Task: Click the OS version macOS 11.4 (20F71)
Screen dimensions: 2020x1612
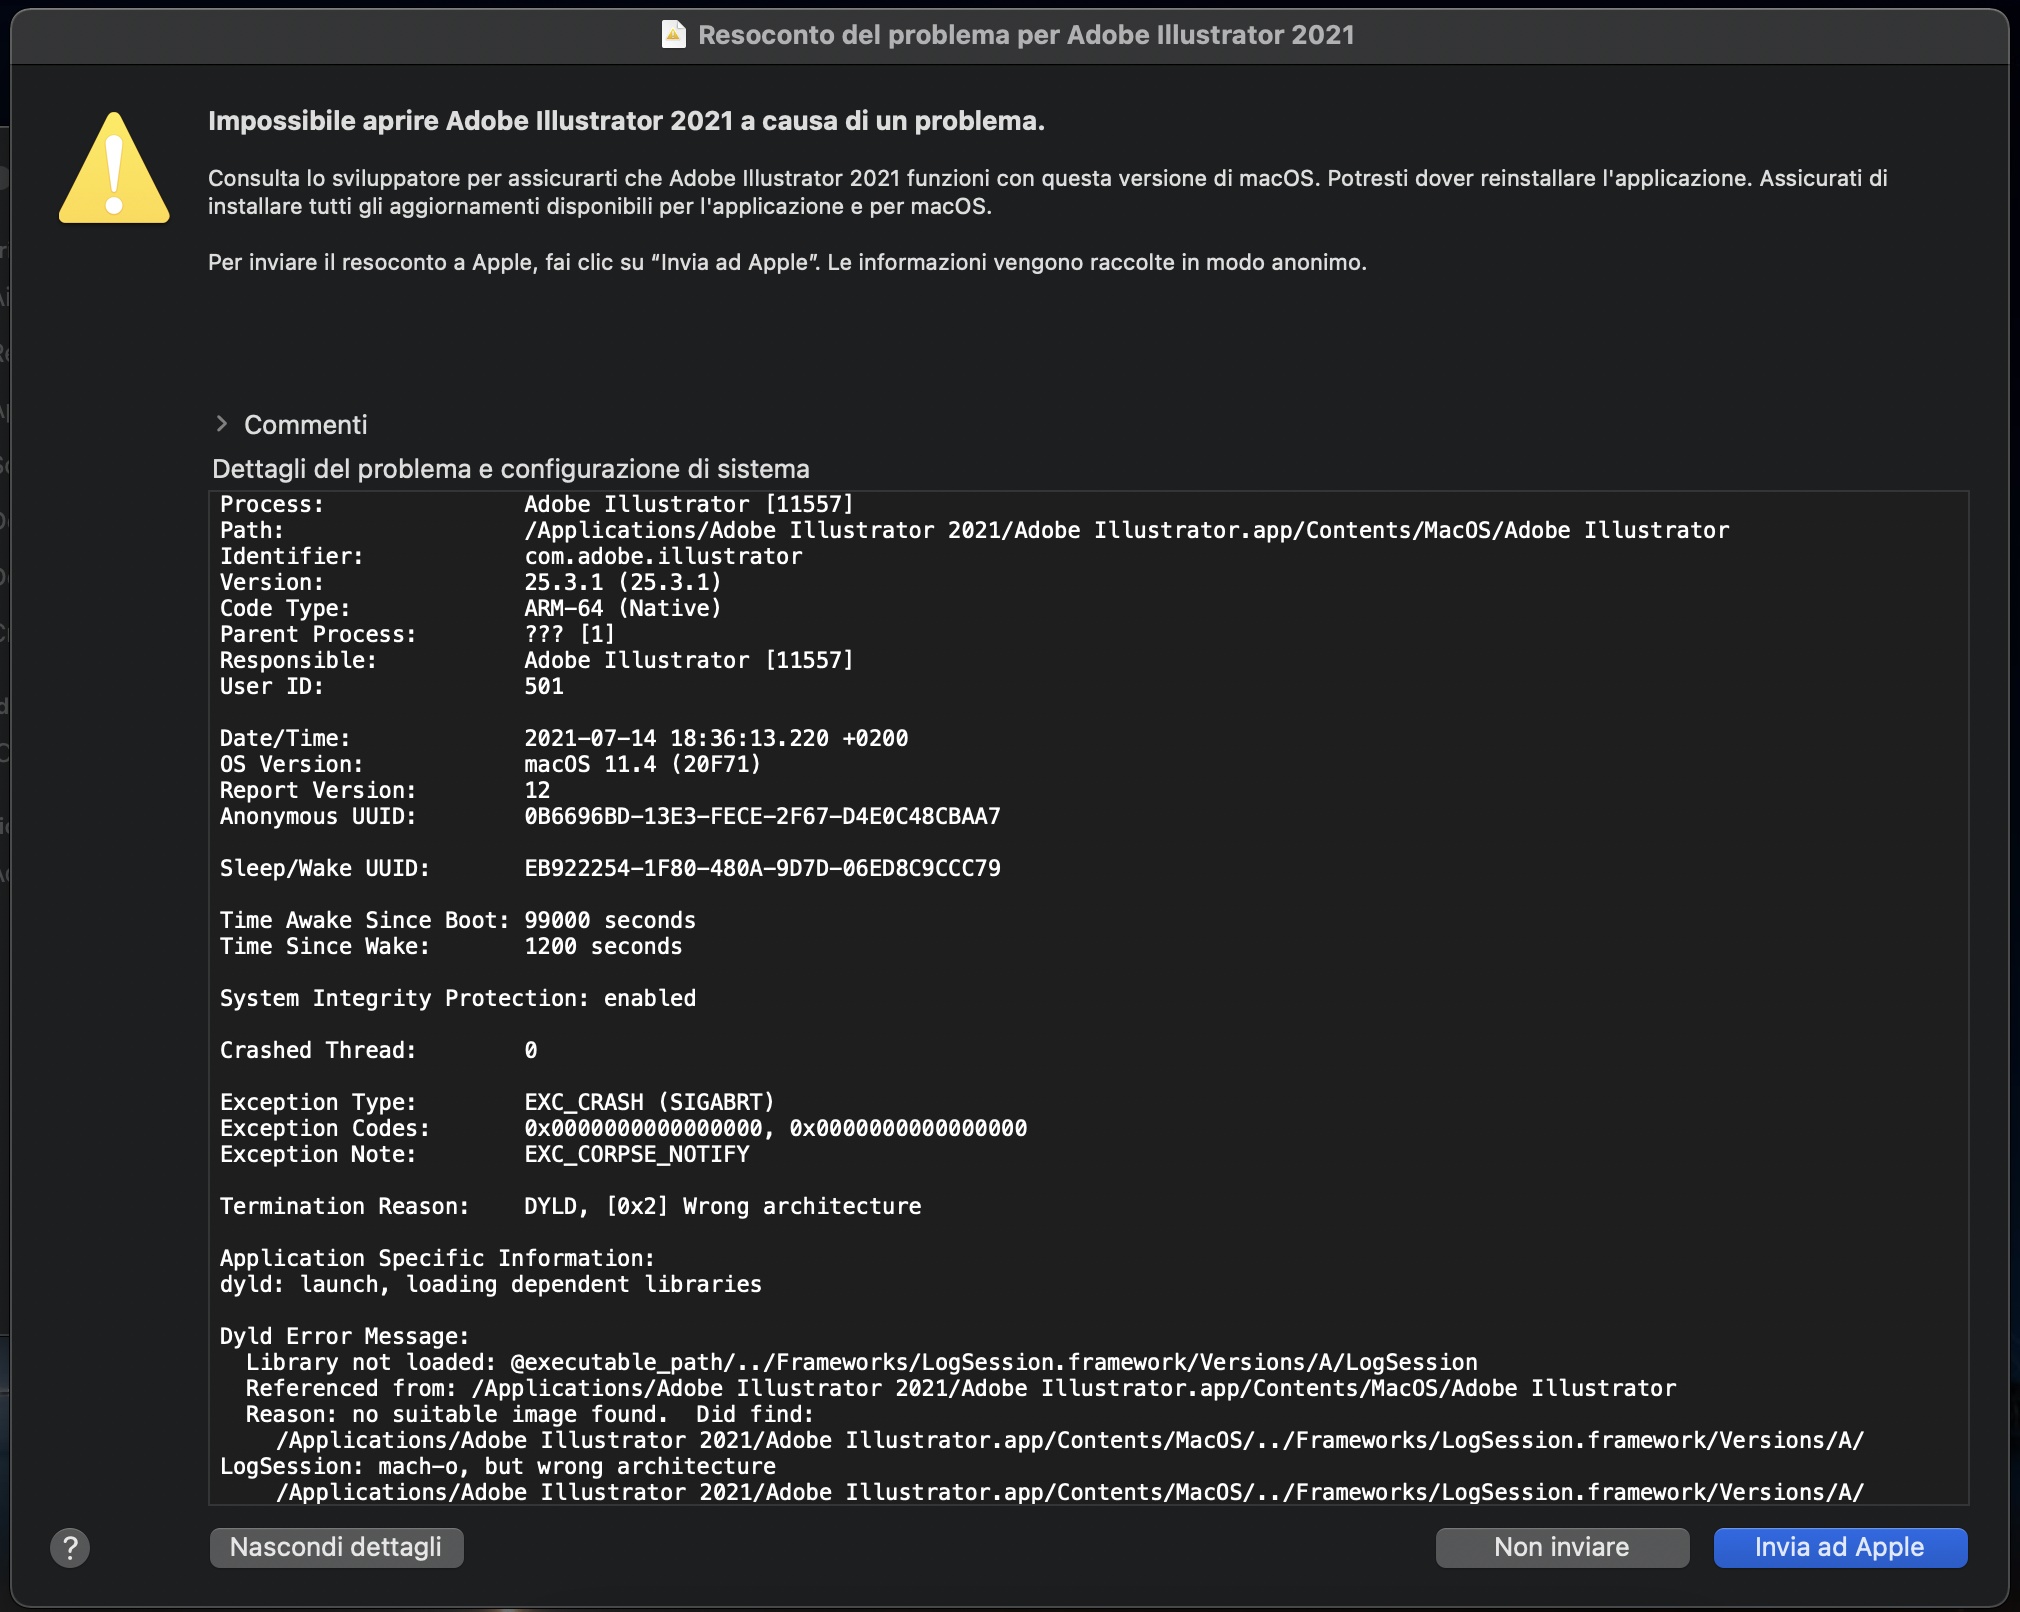Action: pos(643,764)
